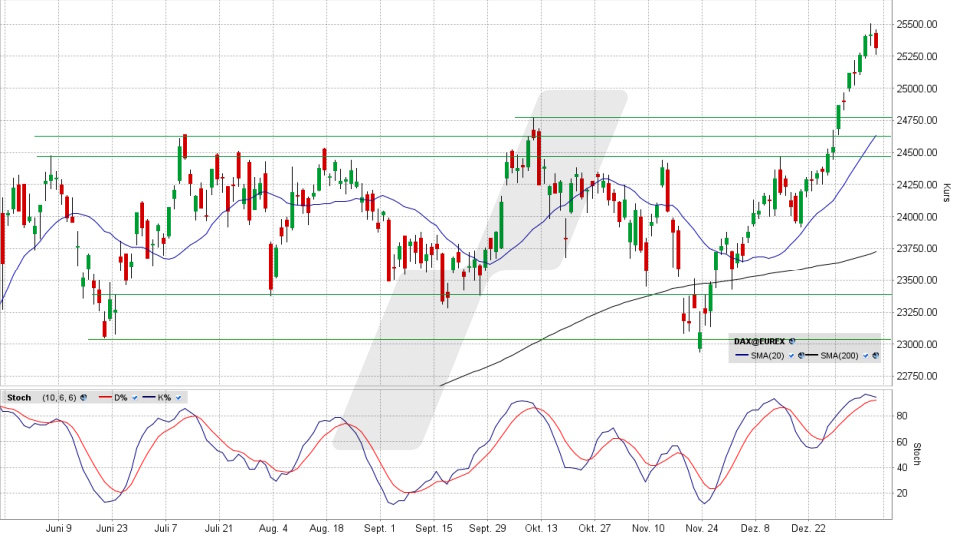Click the Dez. 8 date label
The height and width of the screenshot is (540, 960).
(x=755, y=528)
